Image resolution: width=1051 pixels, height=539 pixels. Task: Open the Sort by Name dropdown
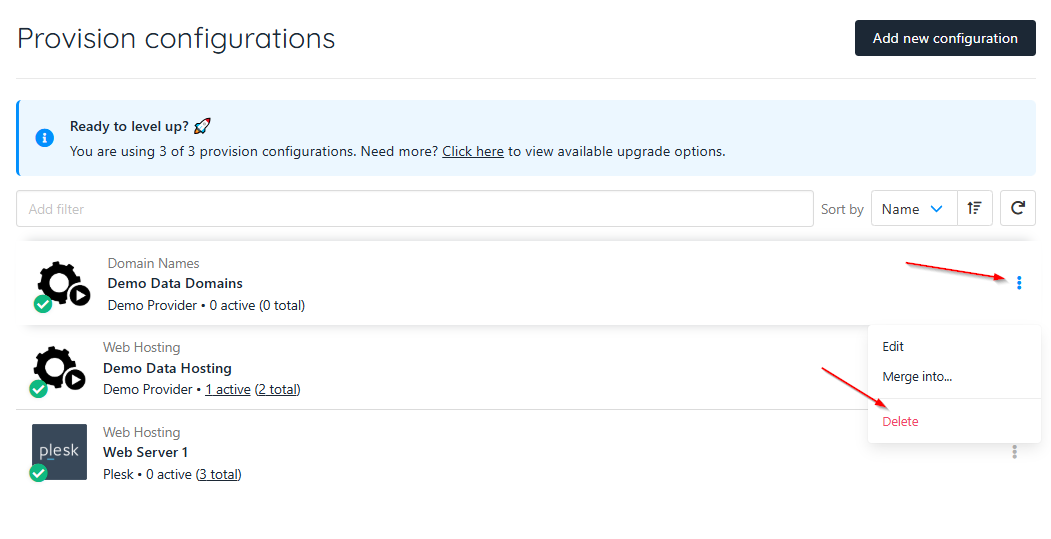(914, 209)
